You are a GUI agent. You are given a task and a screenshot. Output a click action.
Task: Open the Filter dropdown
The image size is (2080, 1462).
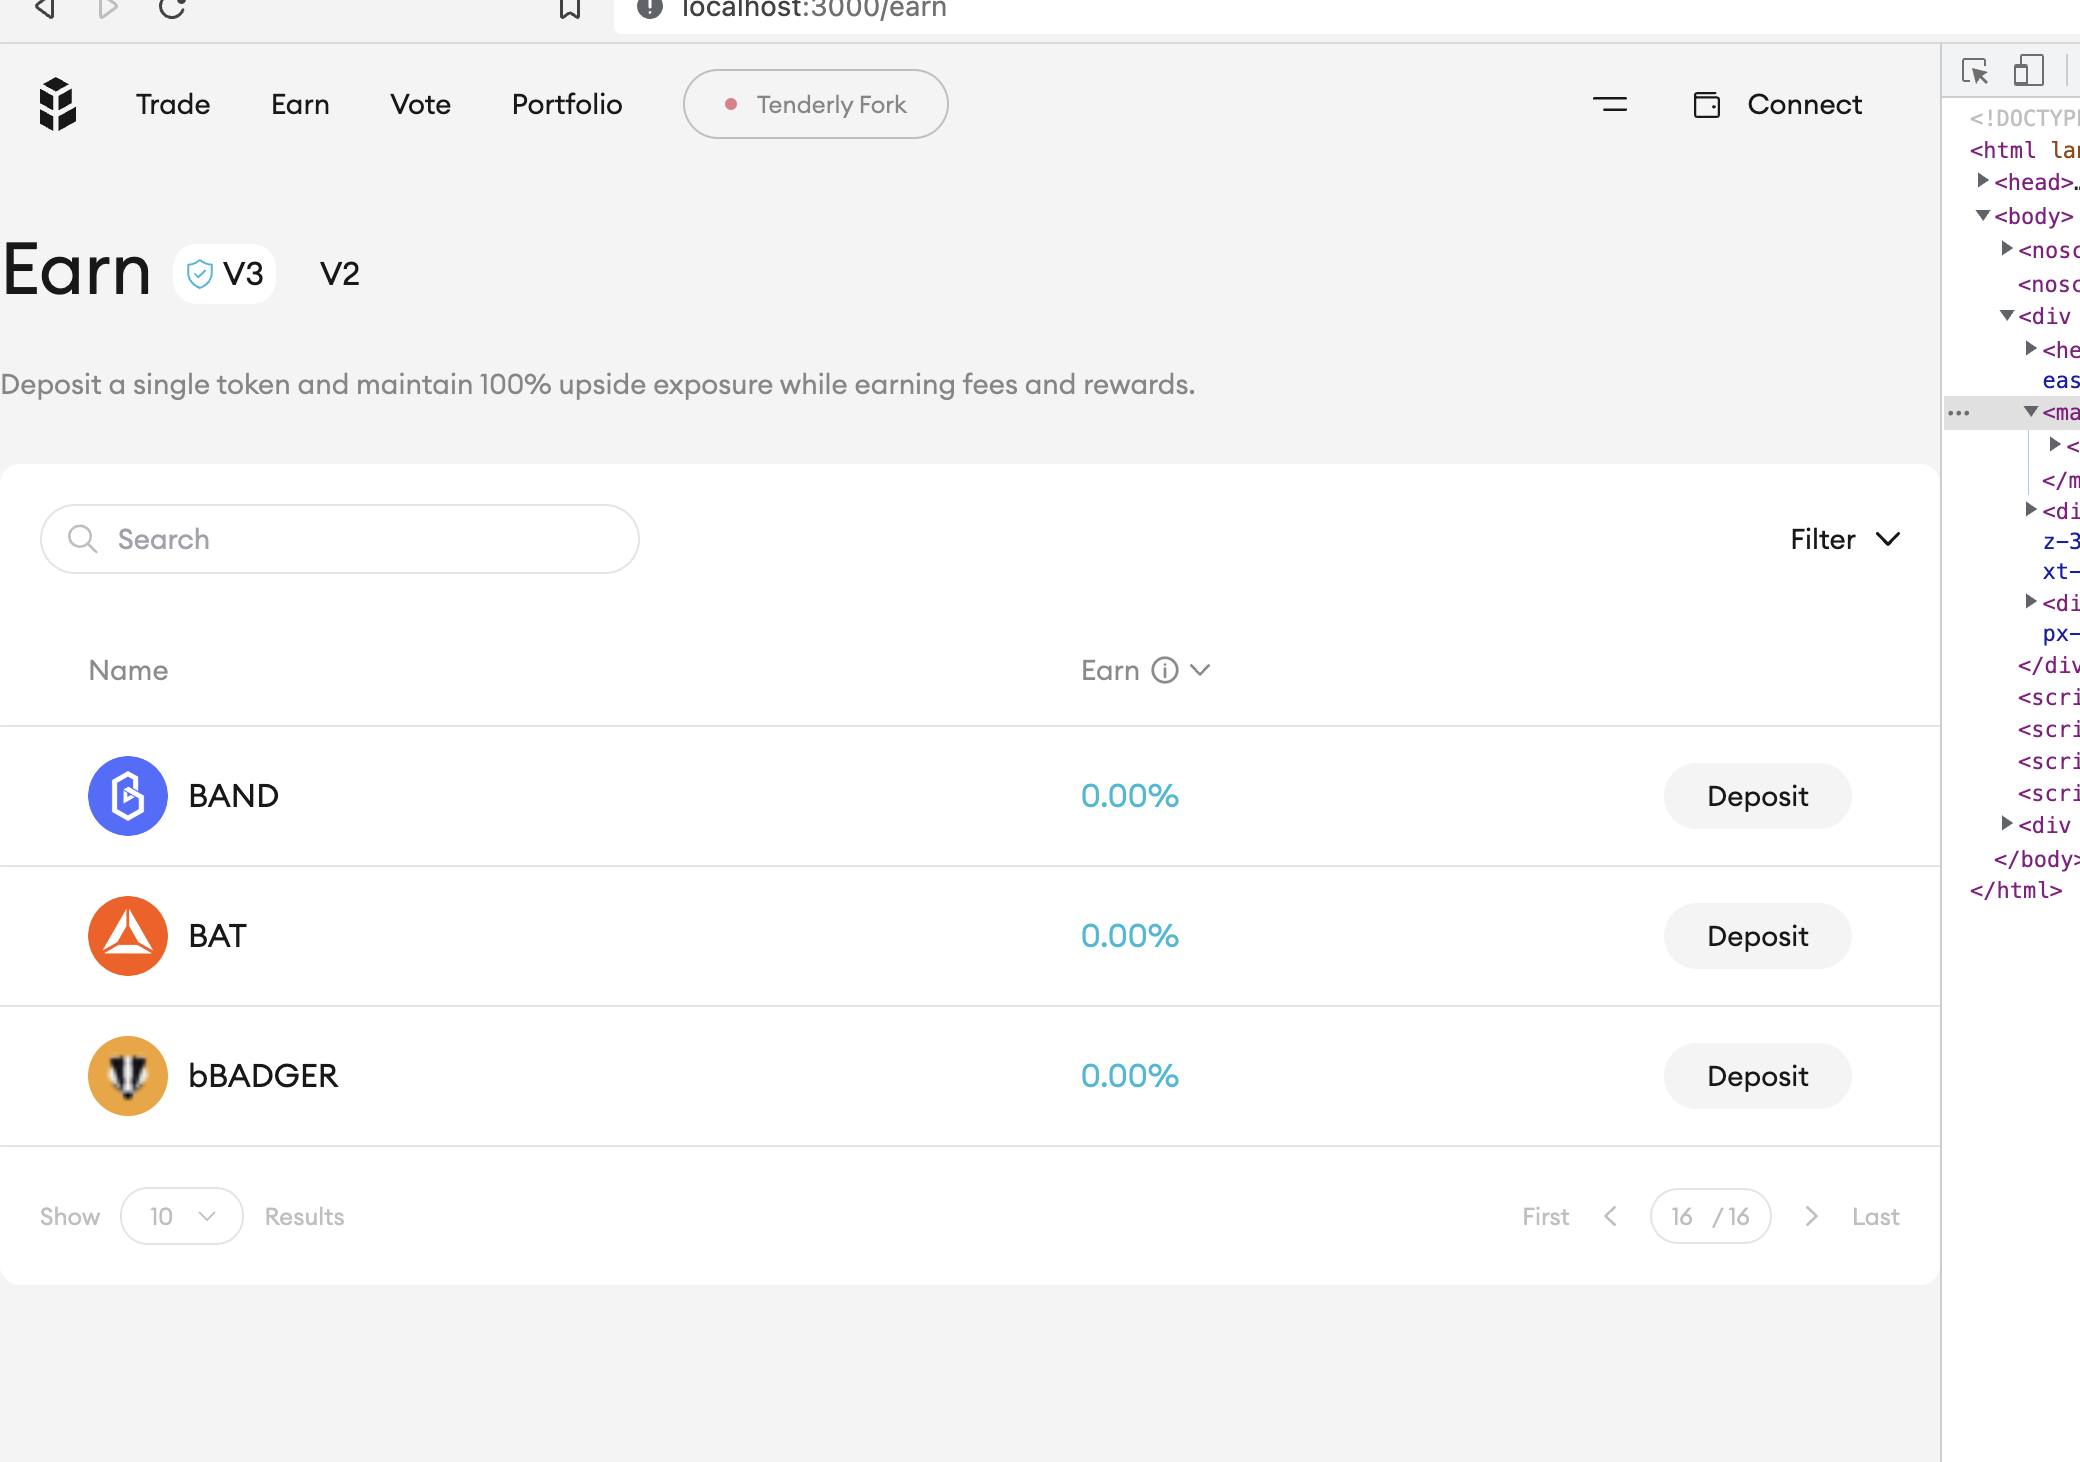[x=1845, y=539]
